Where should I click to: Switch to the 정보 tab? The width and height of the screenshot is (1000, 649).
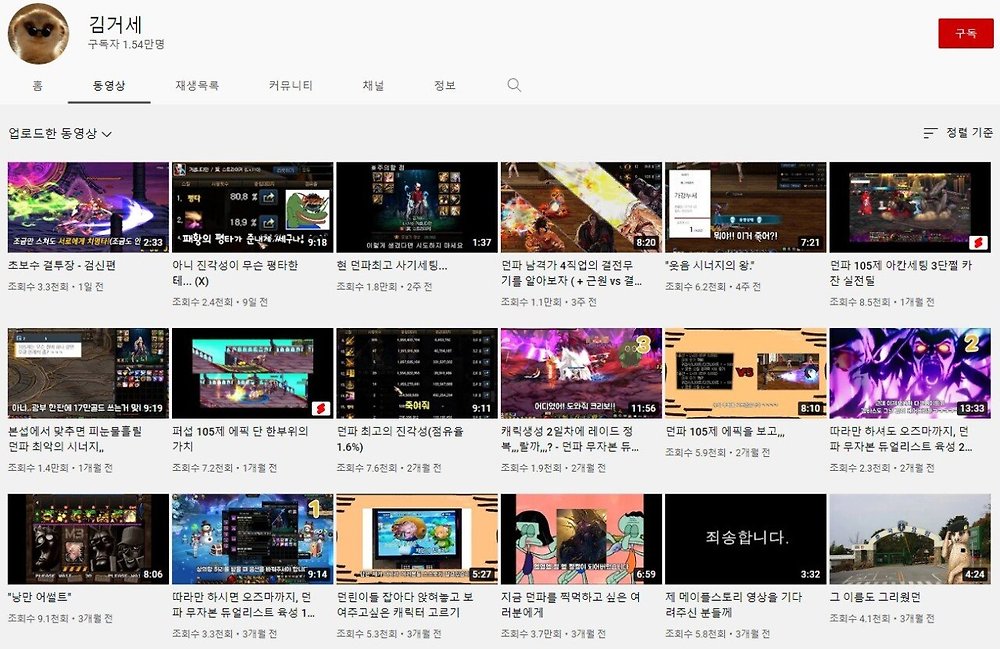[445, 85]
